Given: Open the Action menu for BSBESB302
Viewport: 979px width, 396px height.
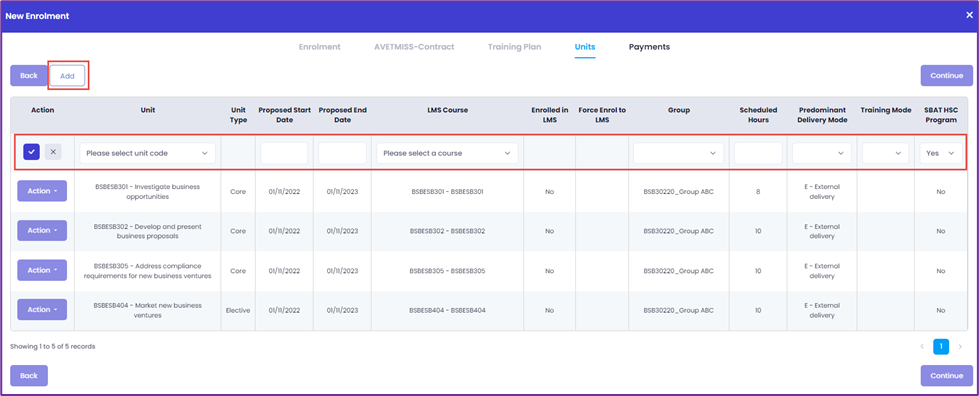Looking at the screenshot, I should tap(42, 230).
